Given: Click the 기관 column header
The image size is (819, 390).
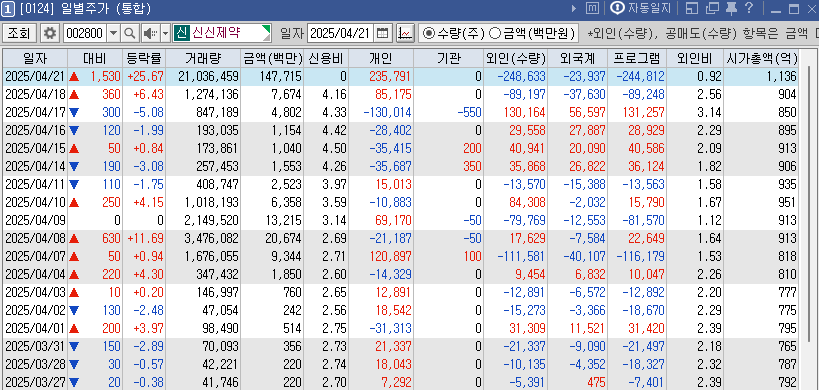Looking at the screenshot, I should pyautogui.click(x=449, y=58).
